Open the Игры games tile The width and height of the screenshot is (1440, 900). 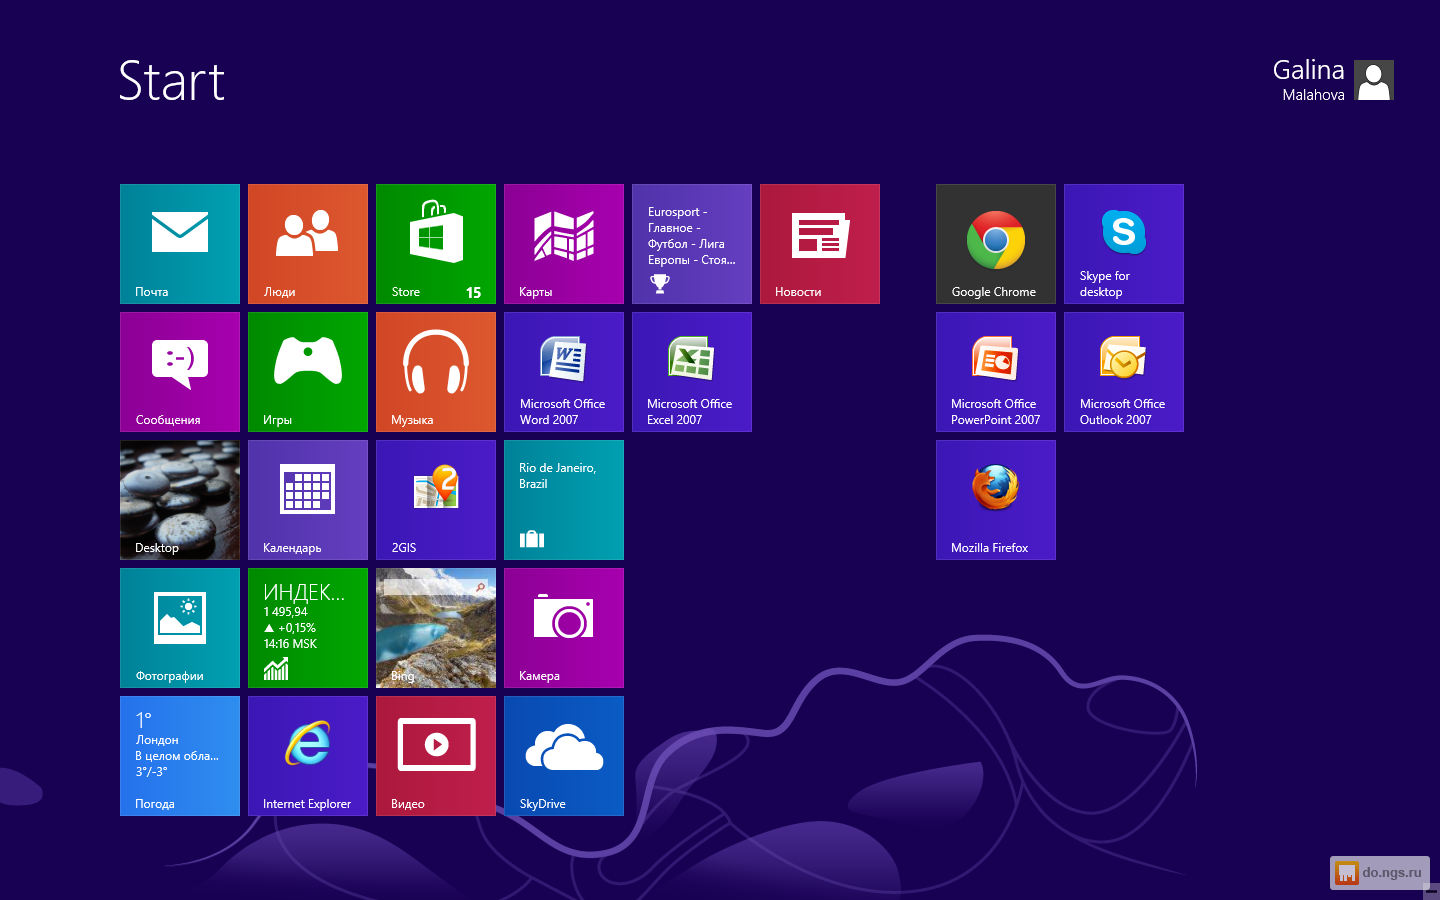[308, 372]
